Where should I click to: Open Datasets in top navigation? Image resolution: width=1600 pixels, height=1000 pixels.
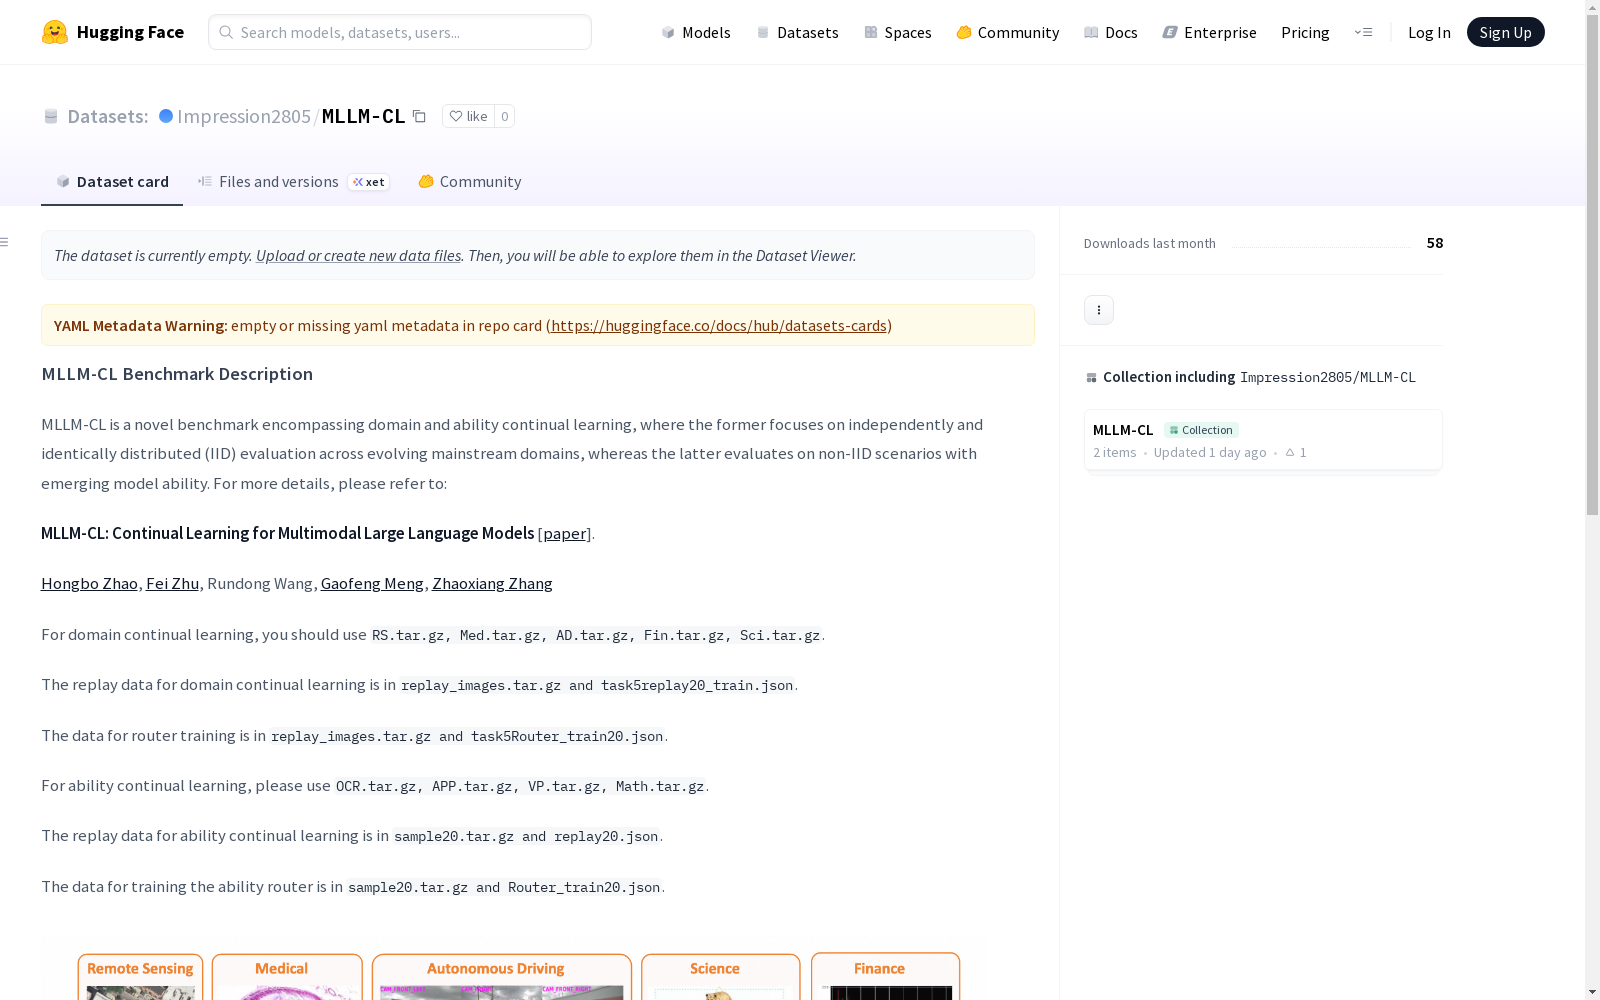[x=797, y=32]
